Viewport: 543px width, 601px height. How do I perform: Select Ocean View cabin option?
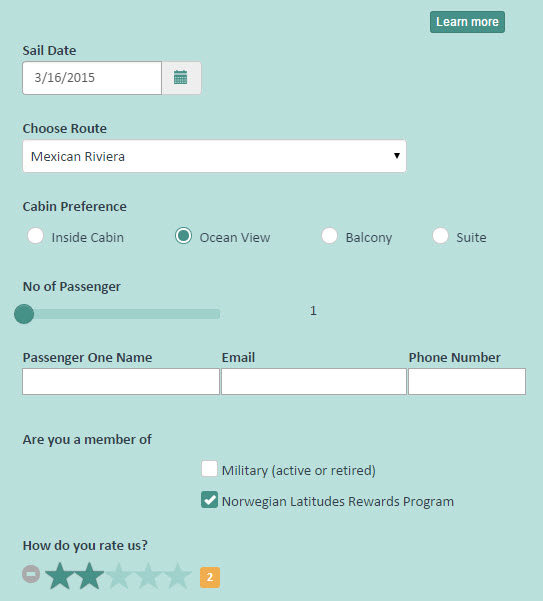(x=184, y=236)
